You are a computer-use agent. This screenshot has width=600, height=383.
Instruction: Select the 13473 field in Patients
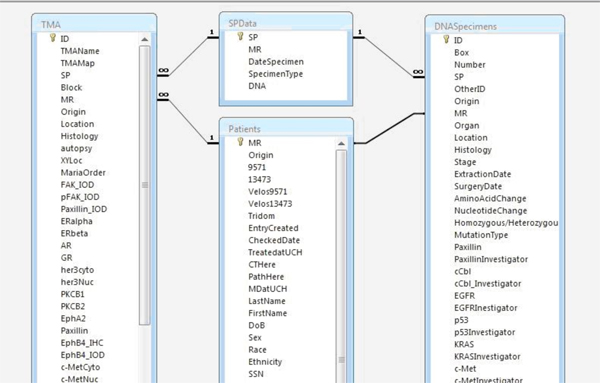click(x=259, y=180)
